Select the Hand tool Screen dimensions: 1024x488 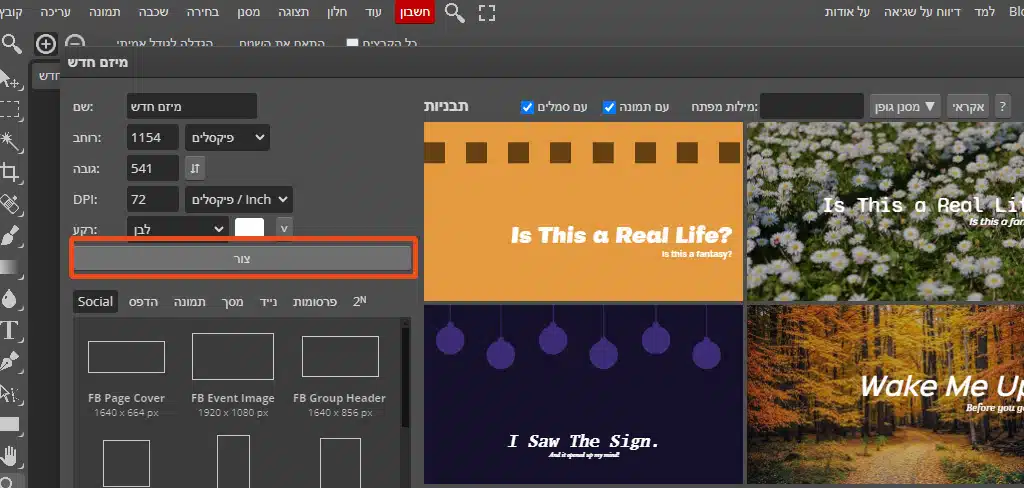click(x=11, y=458)
